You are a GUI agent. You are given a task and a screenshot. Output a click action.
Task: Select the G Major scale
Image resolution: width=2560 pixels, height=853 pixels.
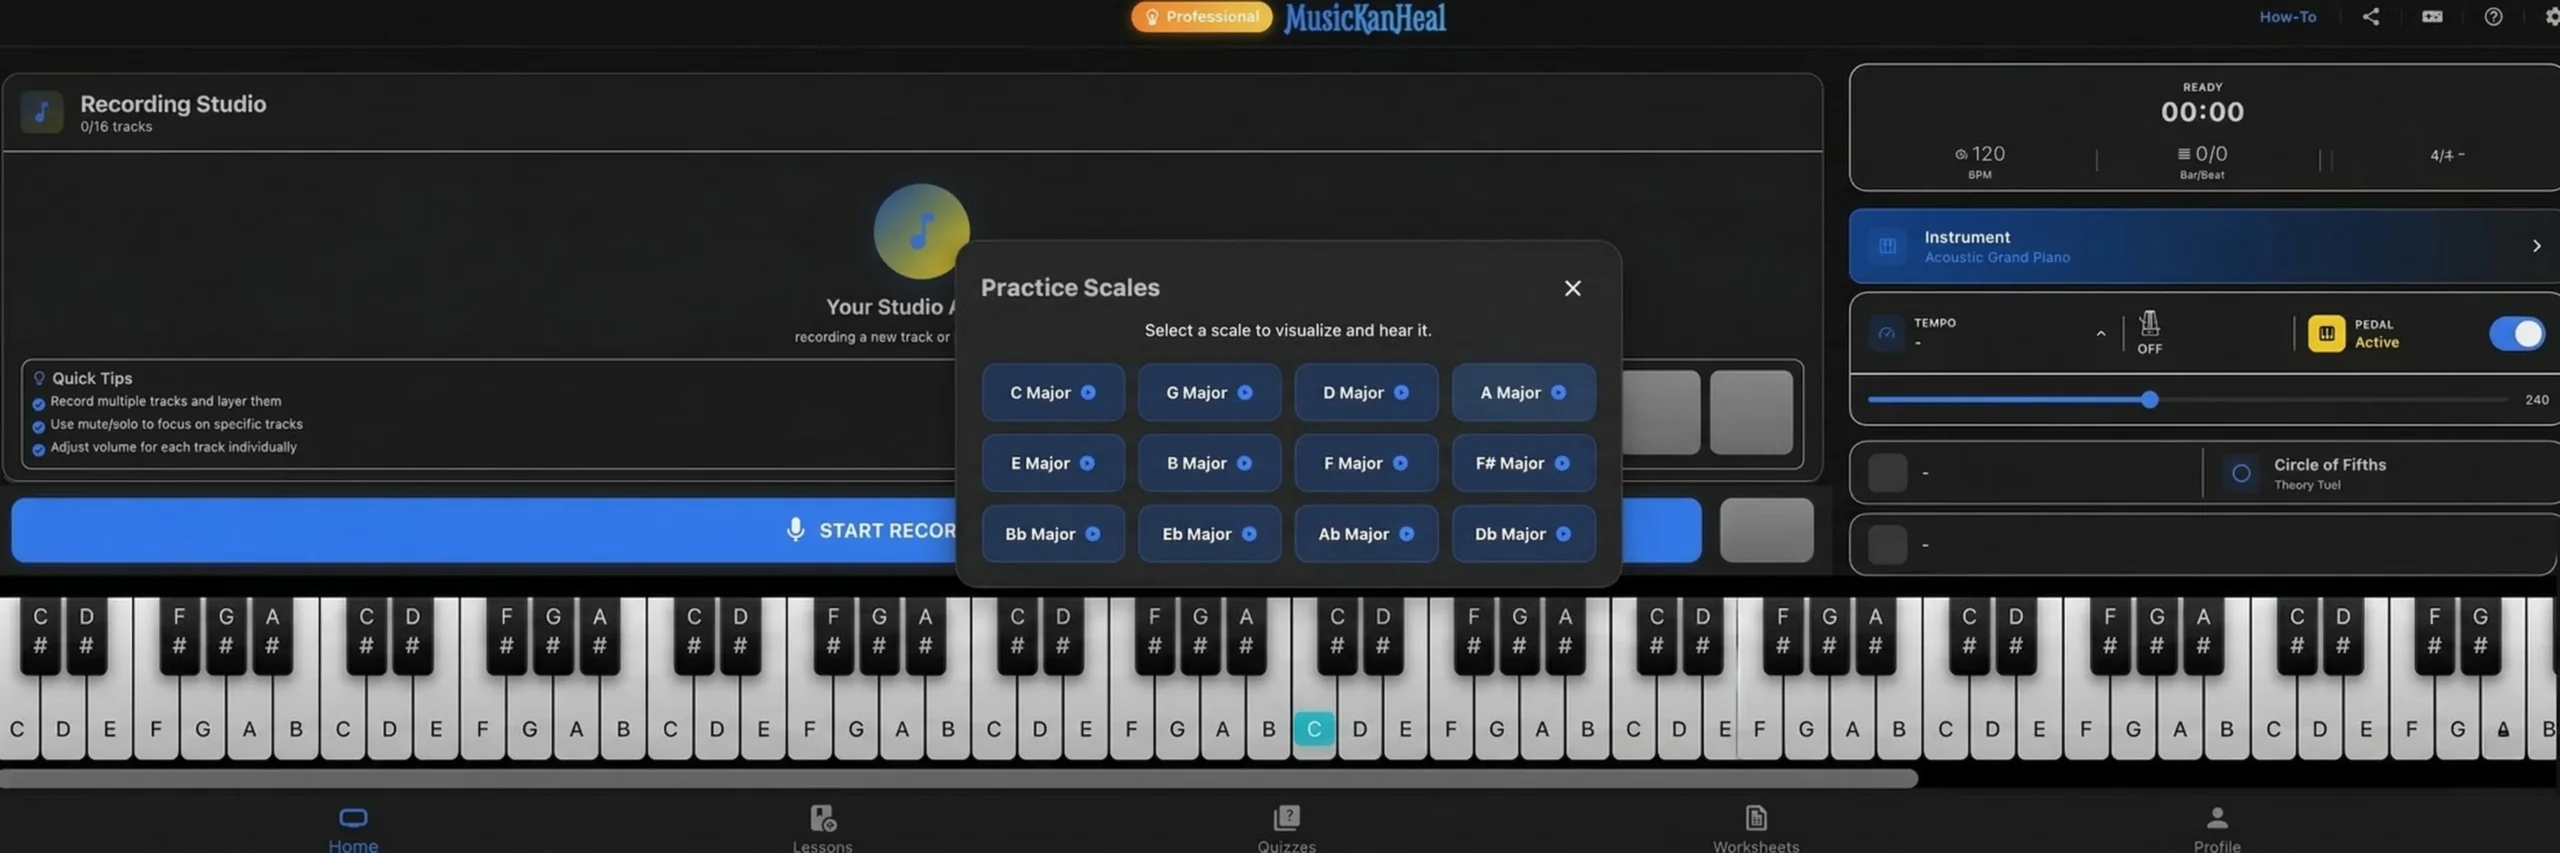click(1209, 392)
